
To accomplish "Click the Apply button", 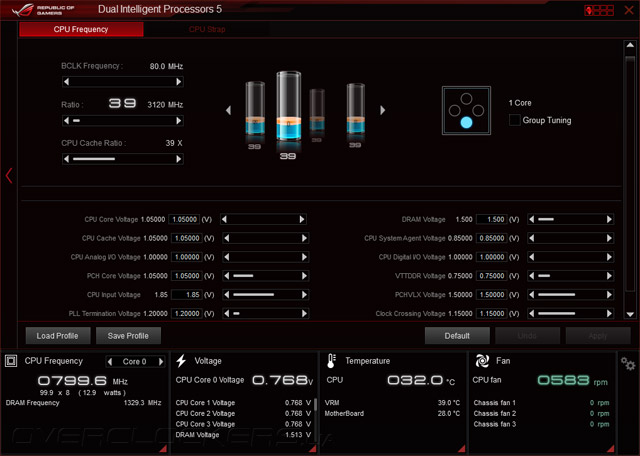I will tap(598, 336).
